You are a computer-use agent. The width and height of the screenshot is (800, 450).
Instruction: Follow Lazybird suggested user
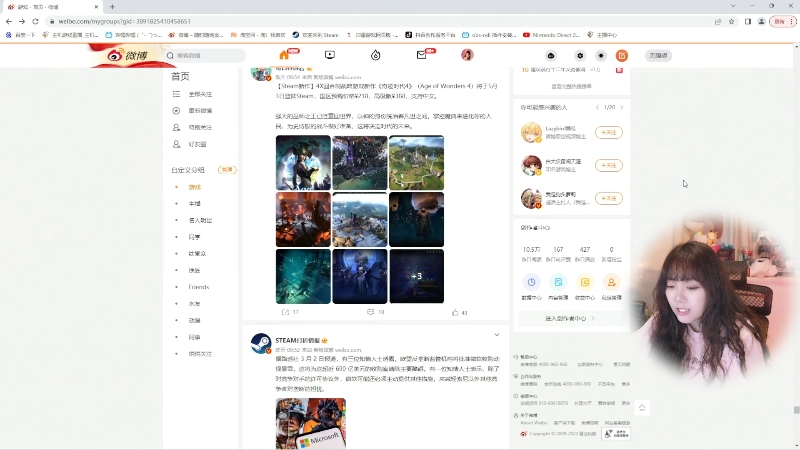tap(609, 133)
